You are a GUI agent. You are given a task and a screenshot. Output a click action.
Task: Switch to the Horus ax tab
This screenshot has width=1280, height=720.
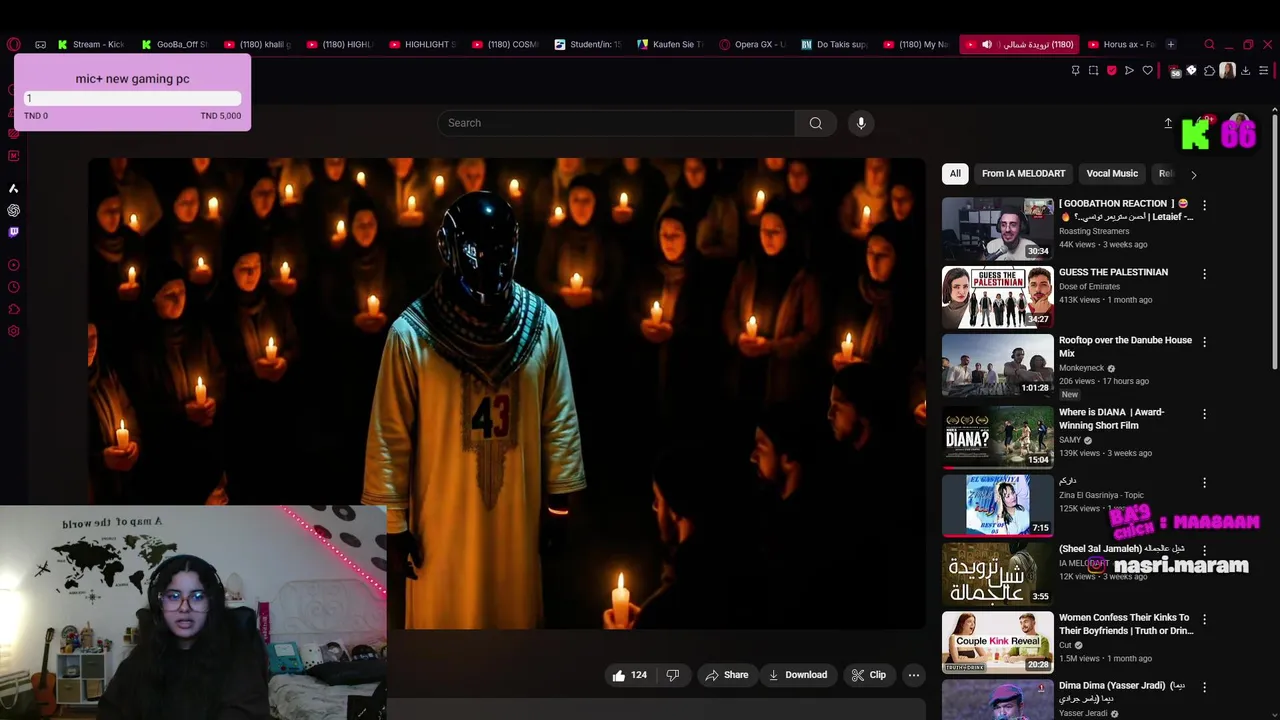point(1122,44)
